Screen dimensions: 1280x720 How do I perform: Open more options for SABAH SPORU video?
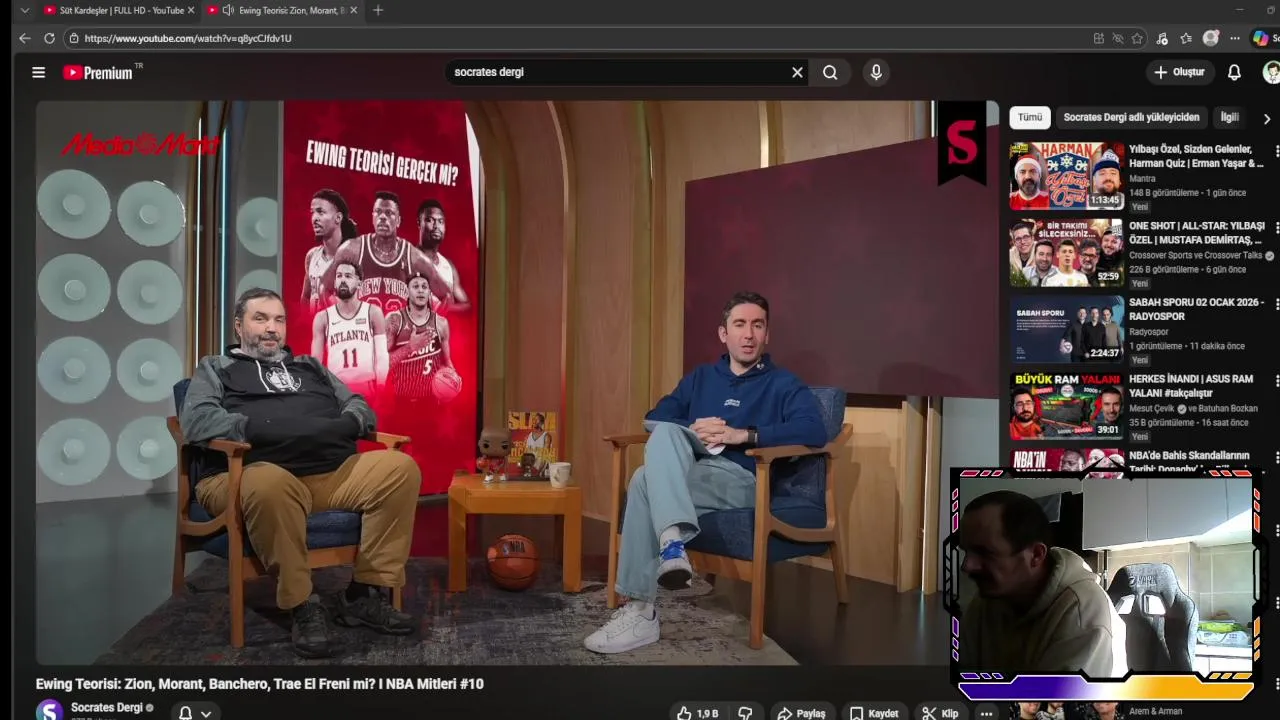pos(1276,305)
